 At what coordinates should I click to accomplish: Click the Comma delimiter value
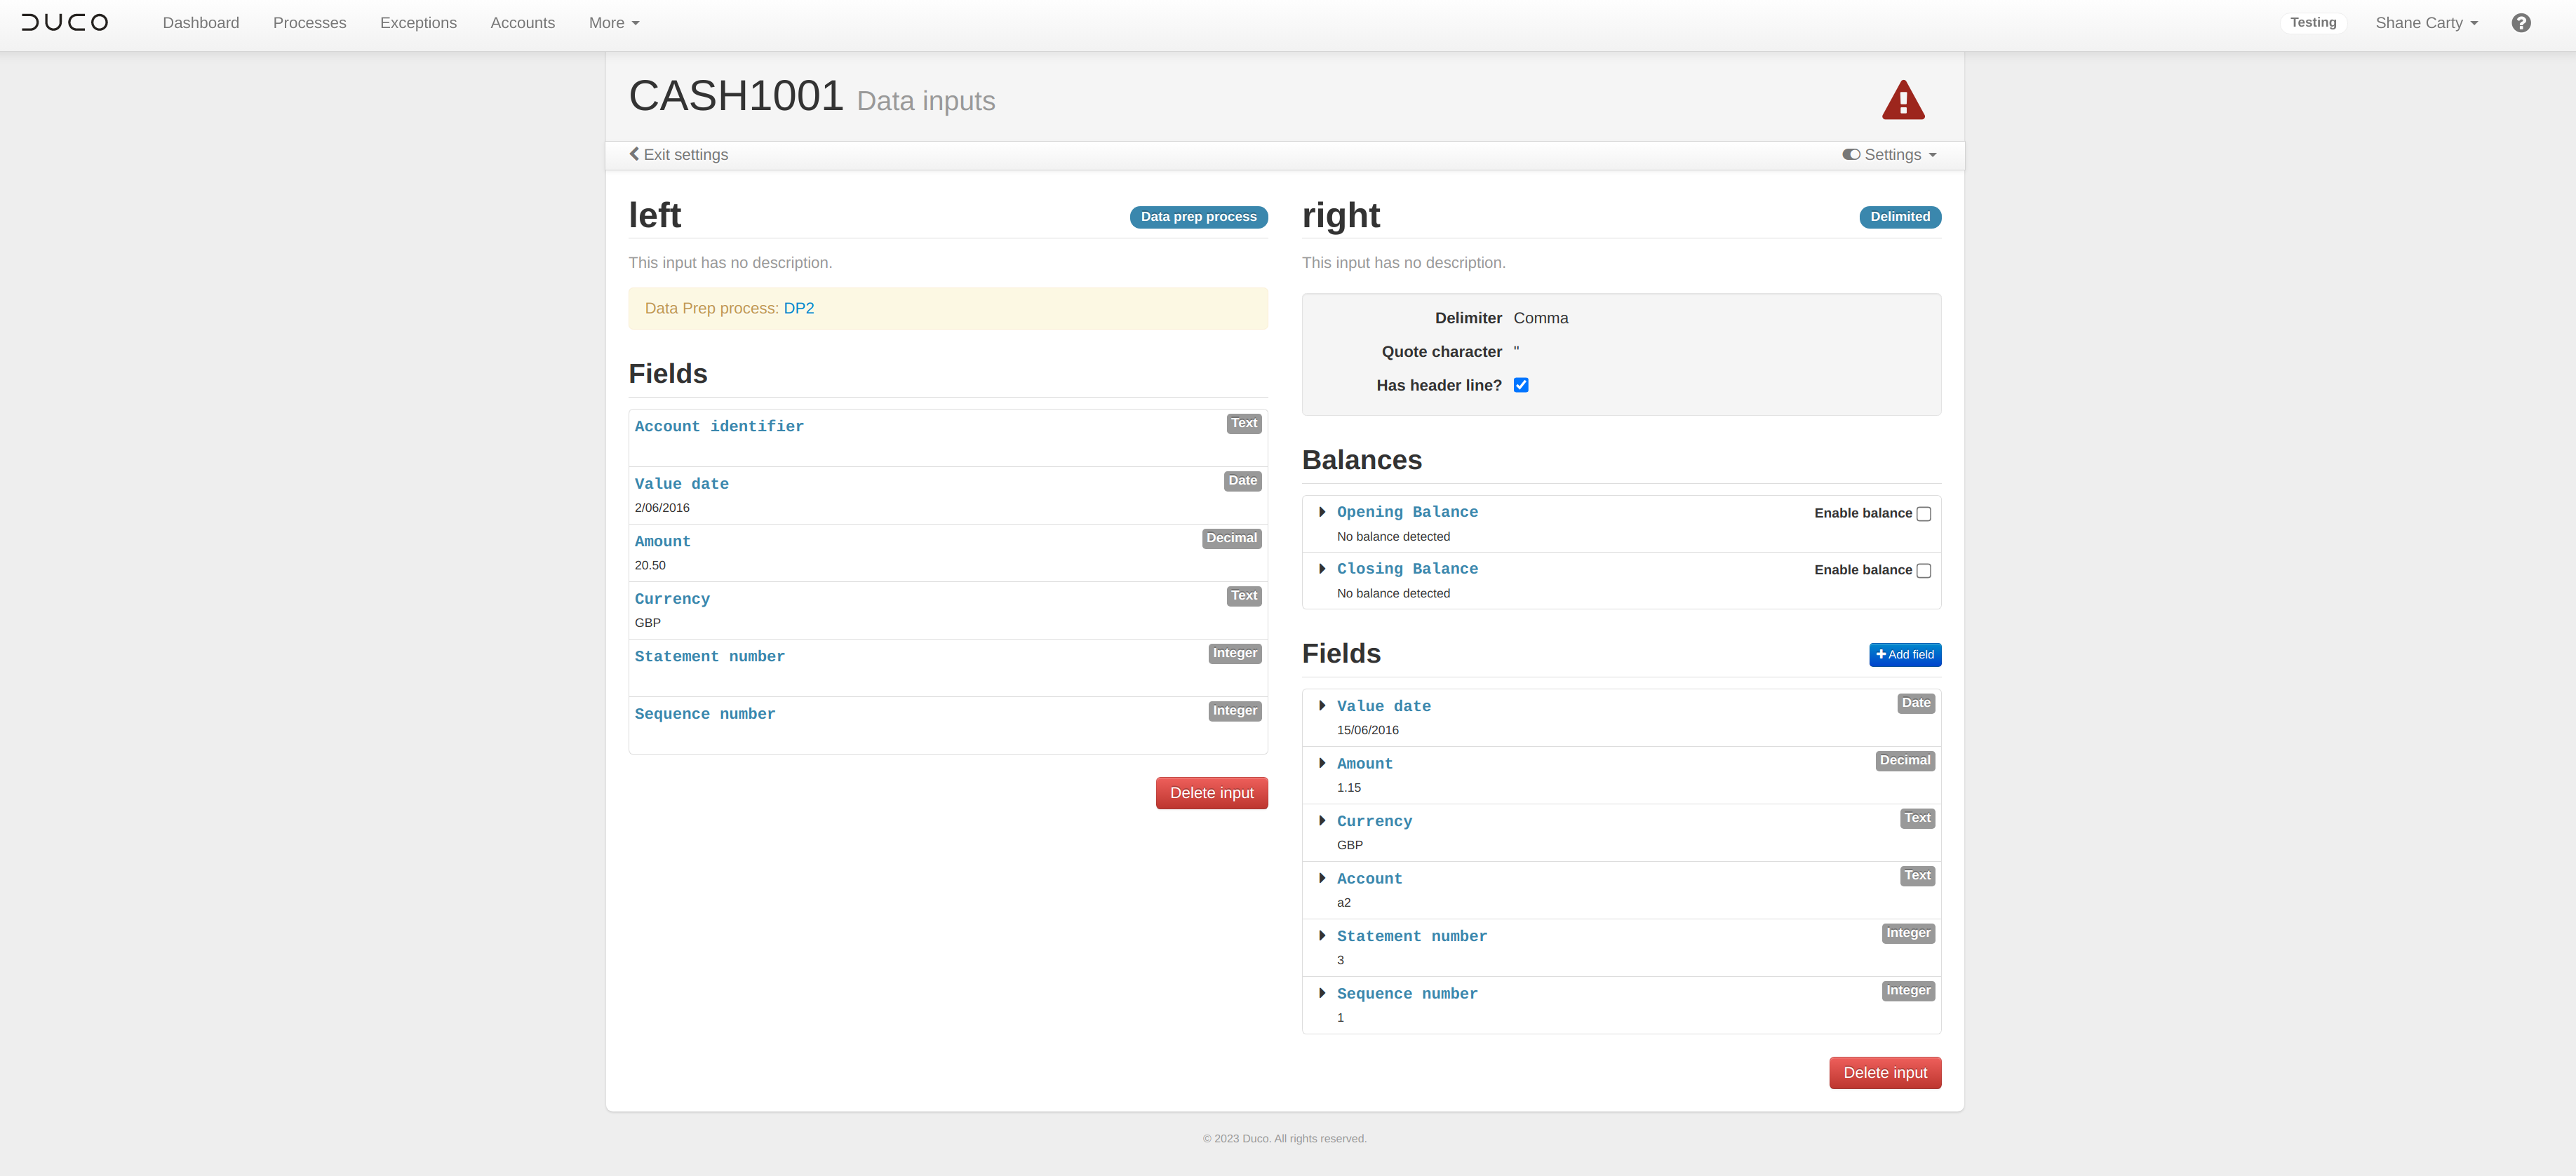pos(1540,318)
